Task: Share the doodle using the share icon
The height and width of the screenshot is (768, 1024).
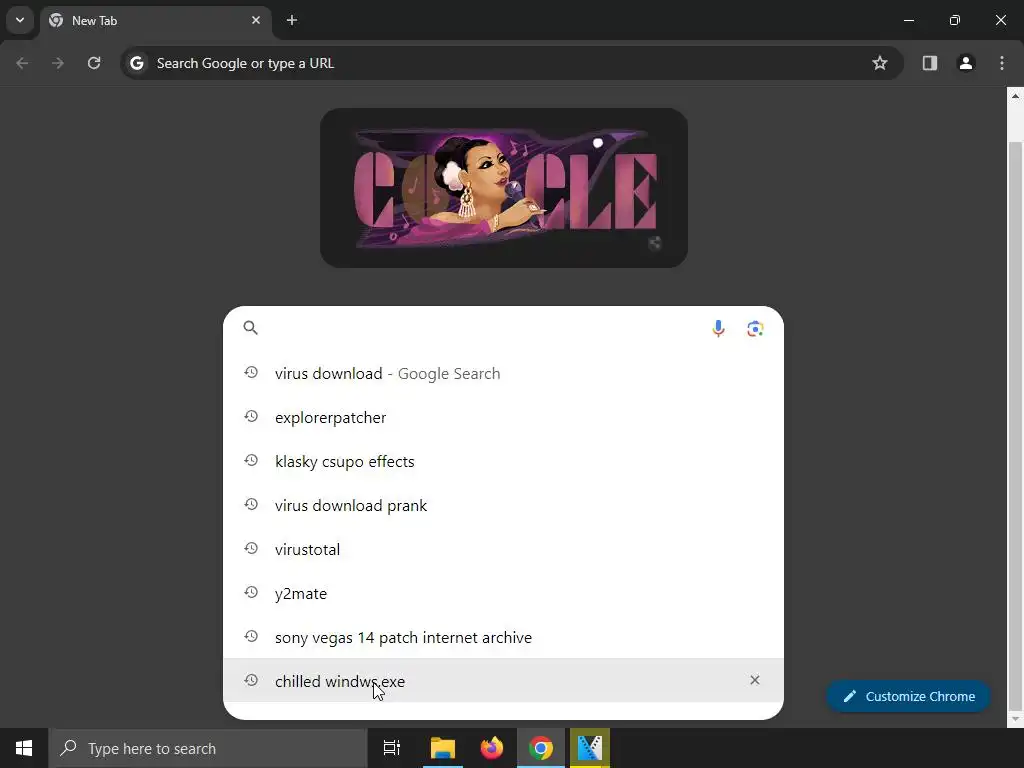Action: coord(655,244)
